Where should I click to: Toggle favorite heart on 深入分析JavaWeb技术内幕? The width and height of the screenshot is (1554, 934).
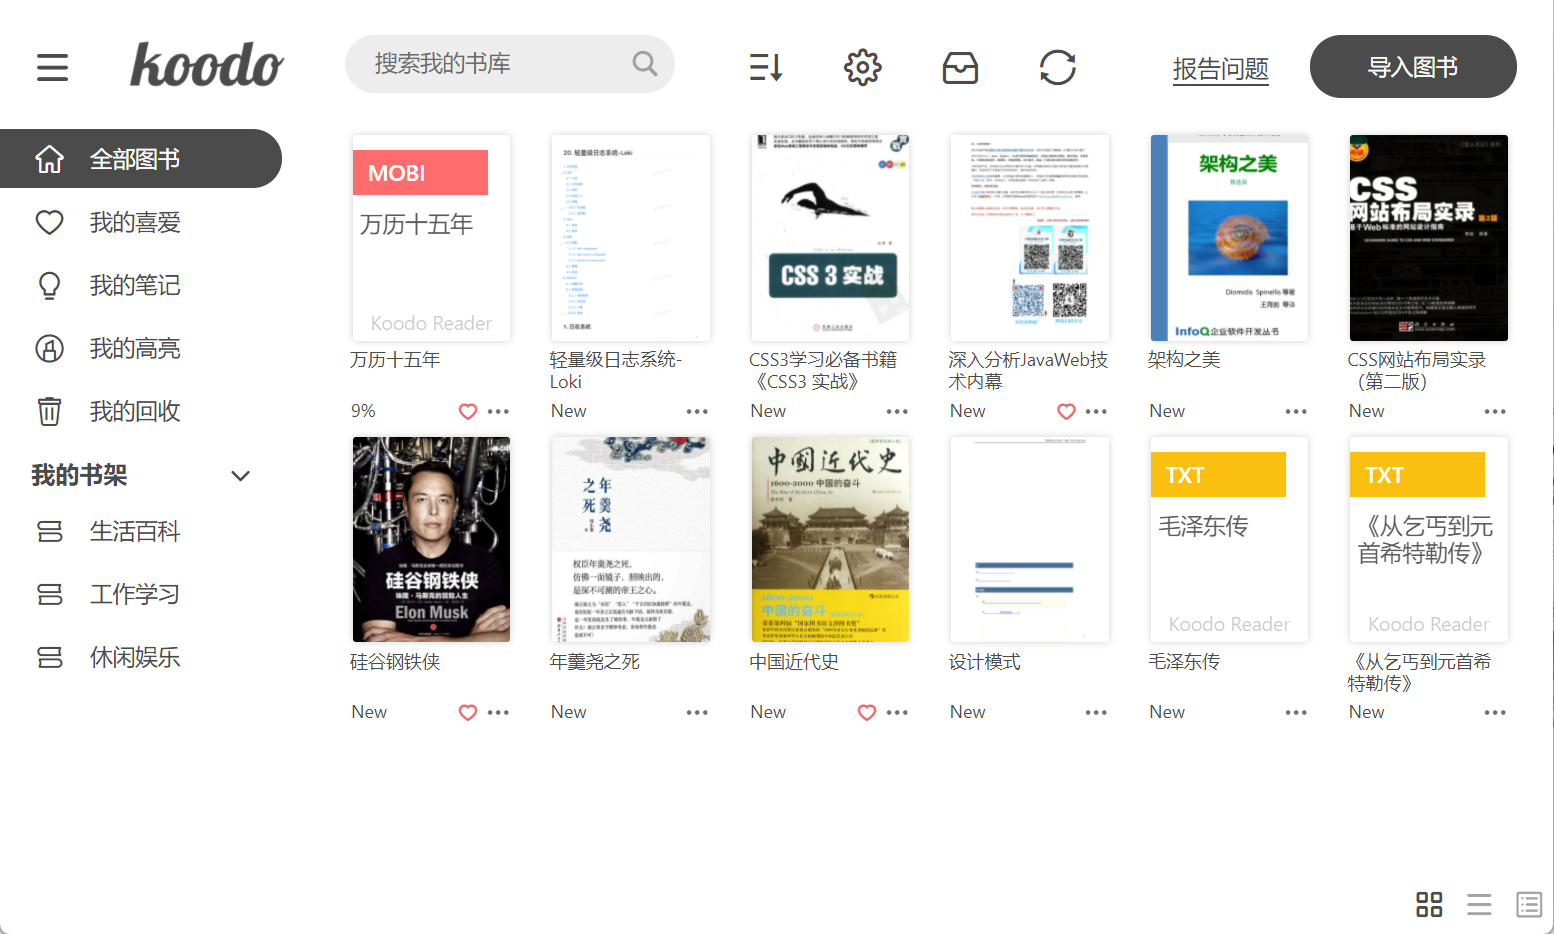click(1066, 411)
